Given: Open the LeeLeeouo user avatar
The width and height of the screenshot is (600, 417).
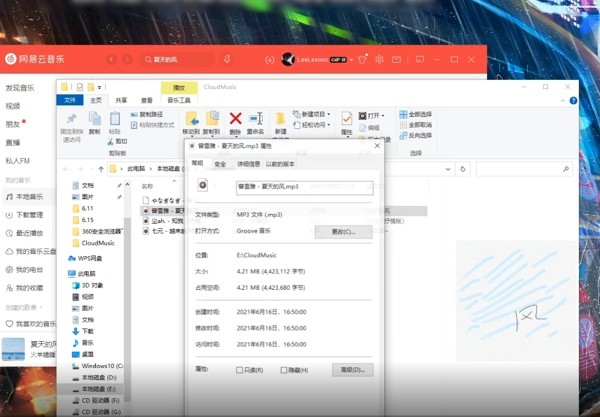Looking at the screenshot, I should click(x=288, y=59).
